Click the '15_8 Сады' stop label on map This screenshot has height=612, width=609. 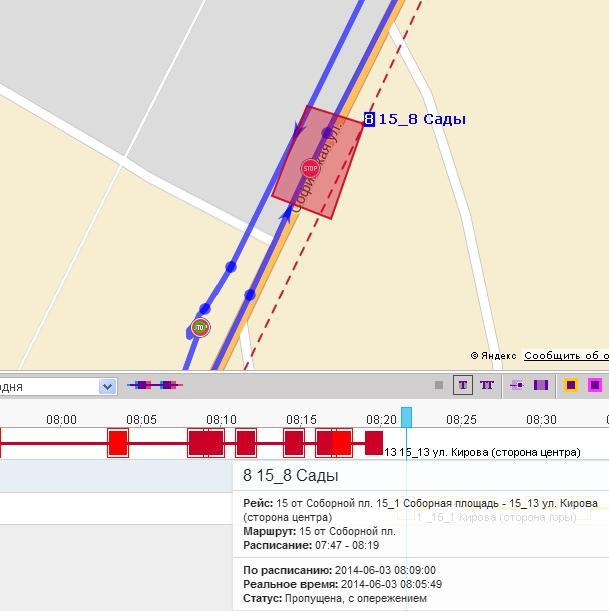421,119
